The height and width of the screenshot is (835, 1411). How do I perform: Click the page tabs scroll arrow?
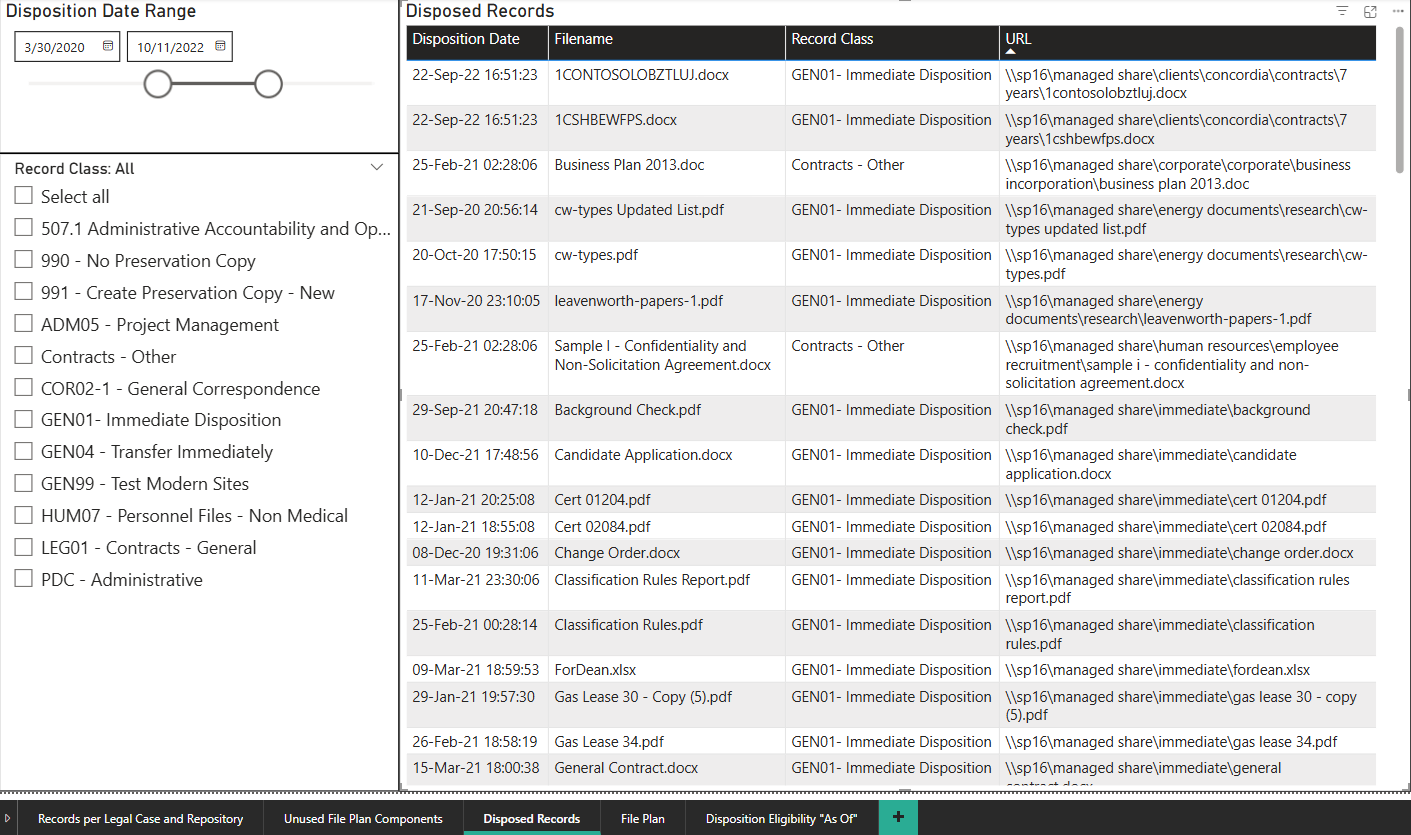tap(8, 818)
